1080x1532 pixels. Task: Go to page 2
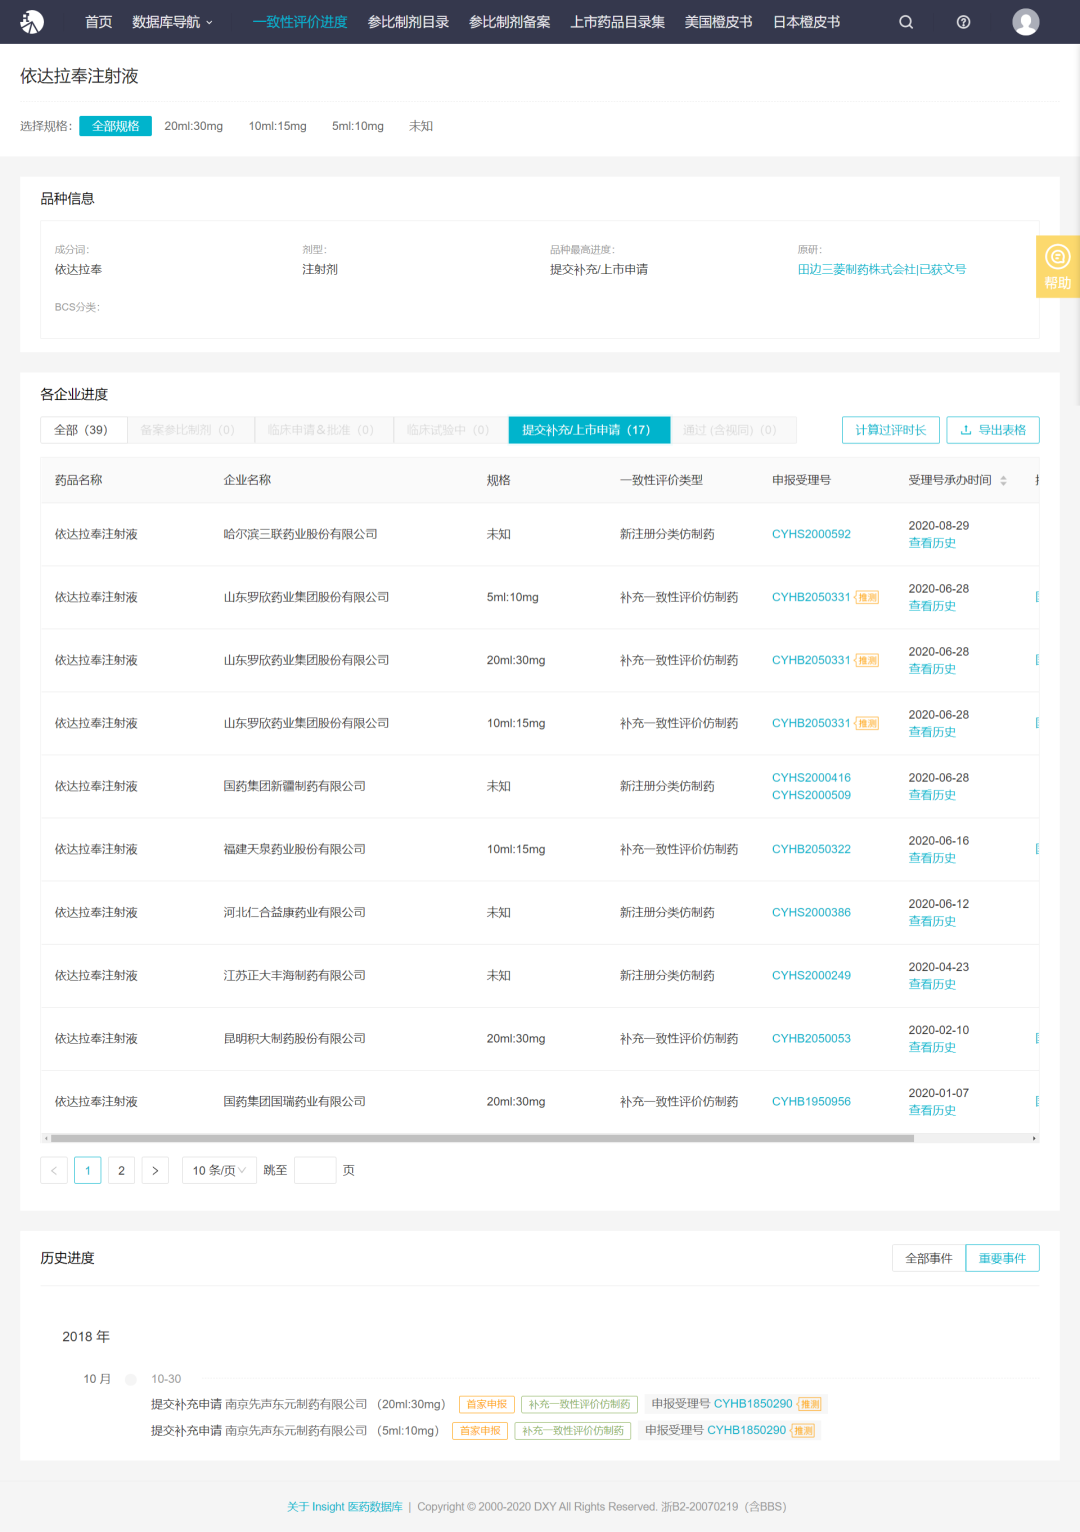point(121,1170)
